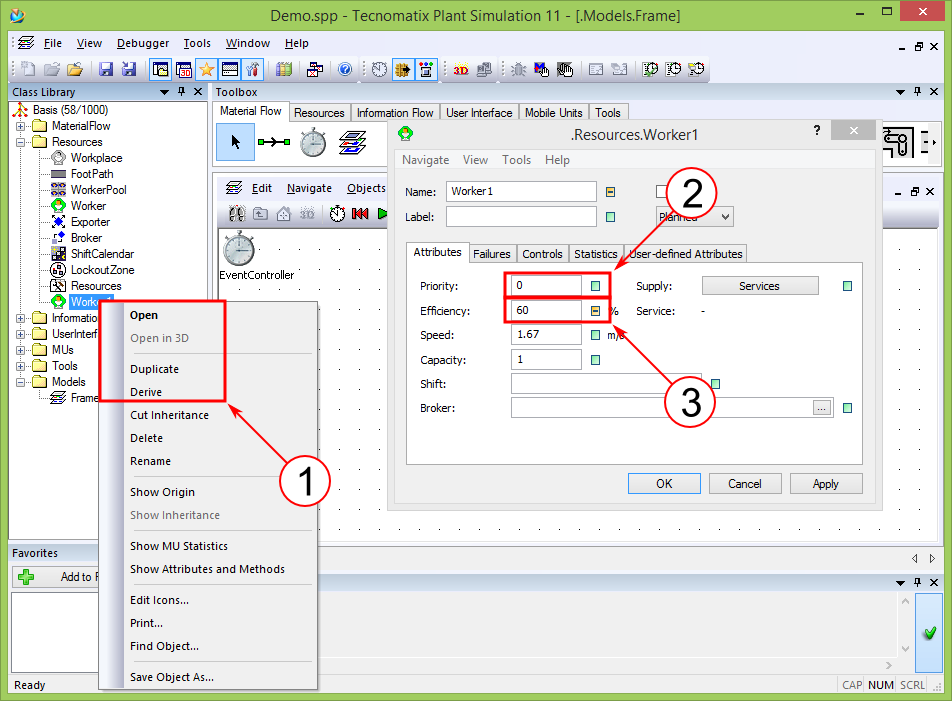Click the Efficiency input field showing 60
The image size is (952, 701).
click(546, 311)
